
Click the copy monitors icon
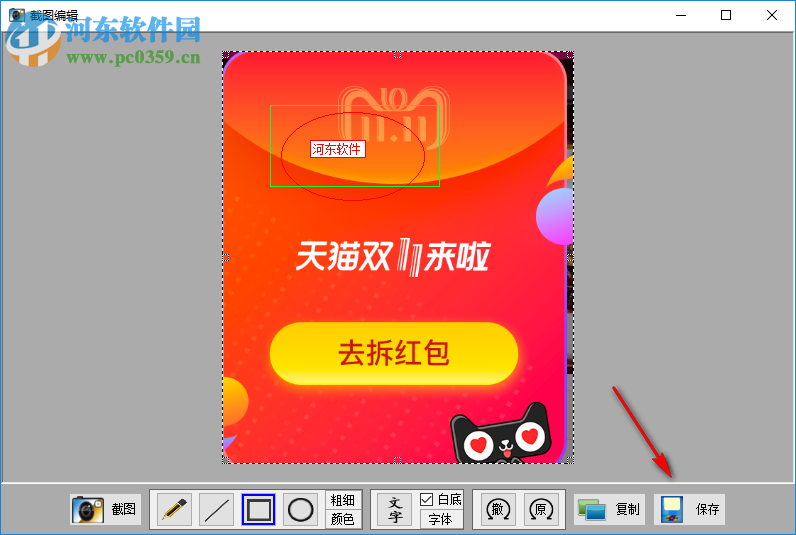(x=592, y=509)
